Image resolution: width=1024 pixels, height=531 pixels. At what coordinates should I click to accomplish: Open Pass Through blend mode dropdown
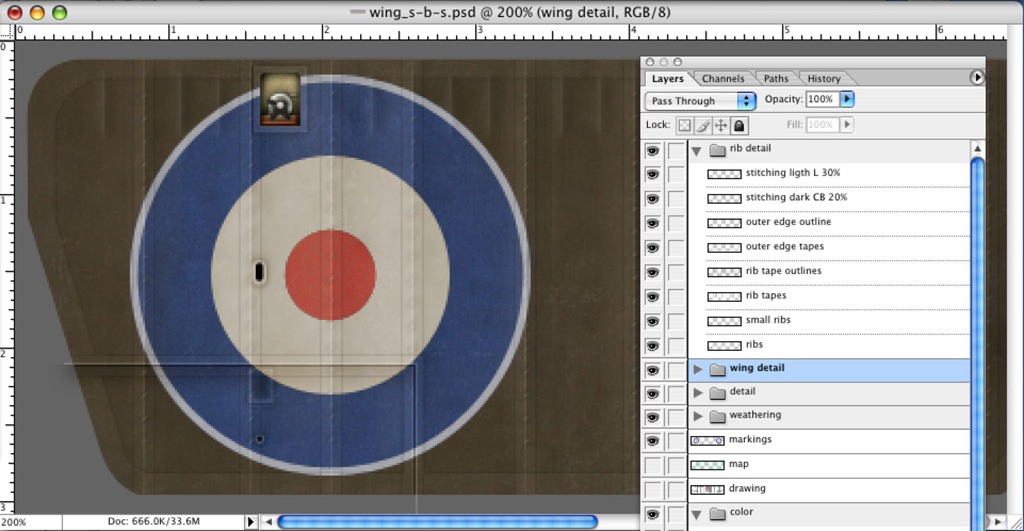[x=700, y=101]
